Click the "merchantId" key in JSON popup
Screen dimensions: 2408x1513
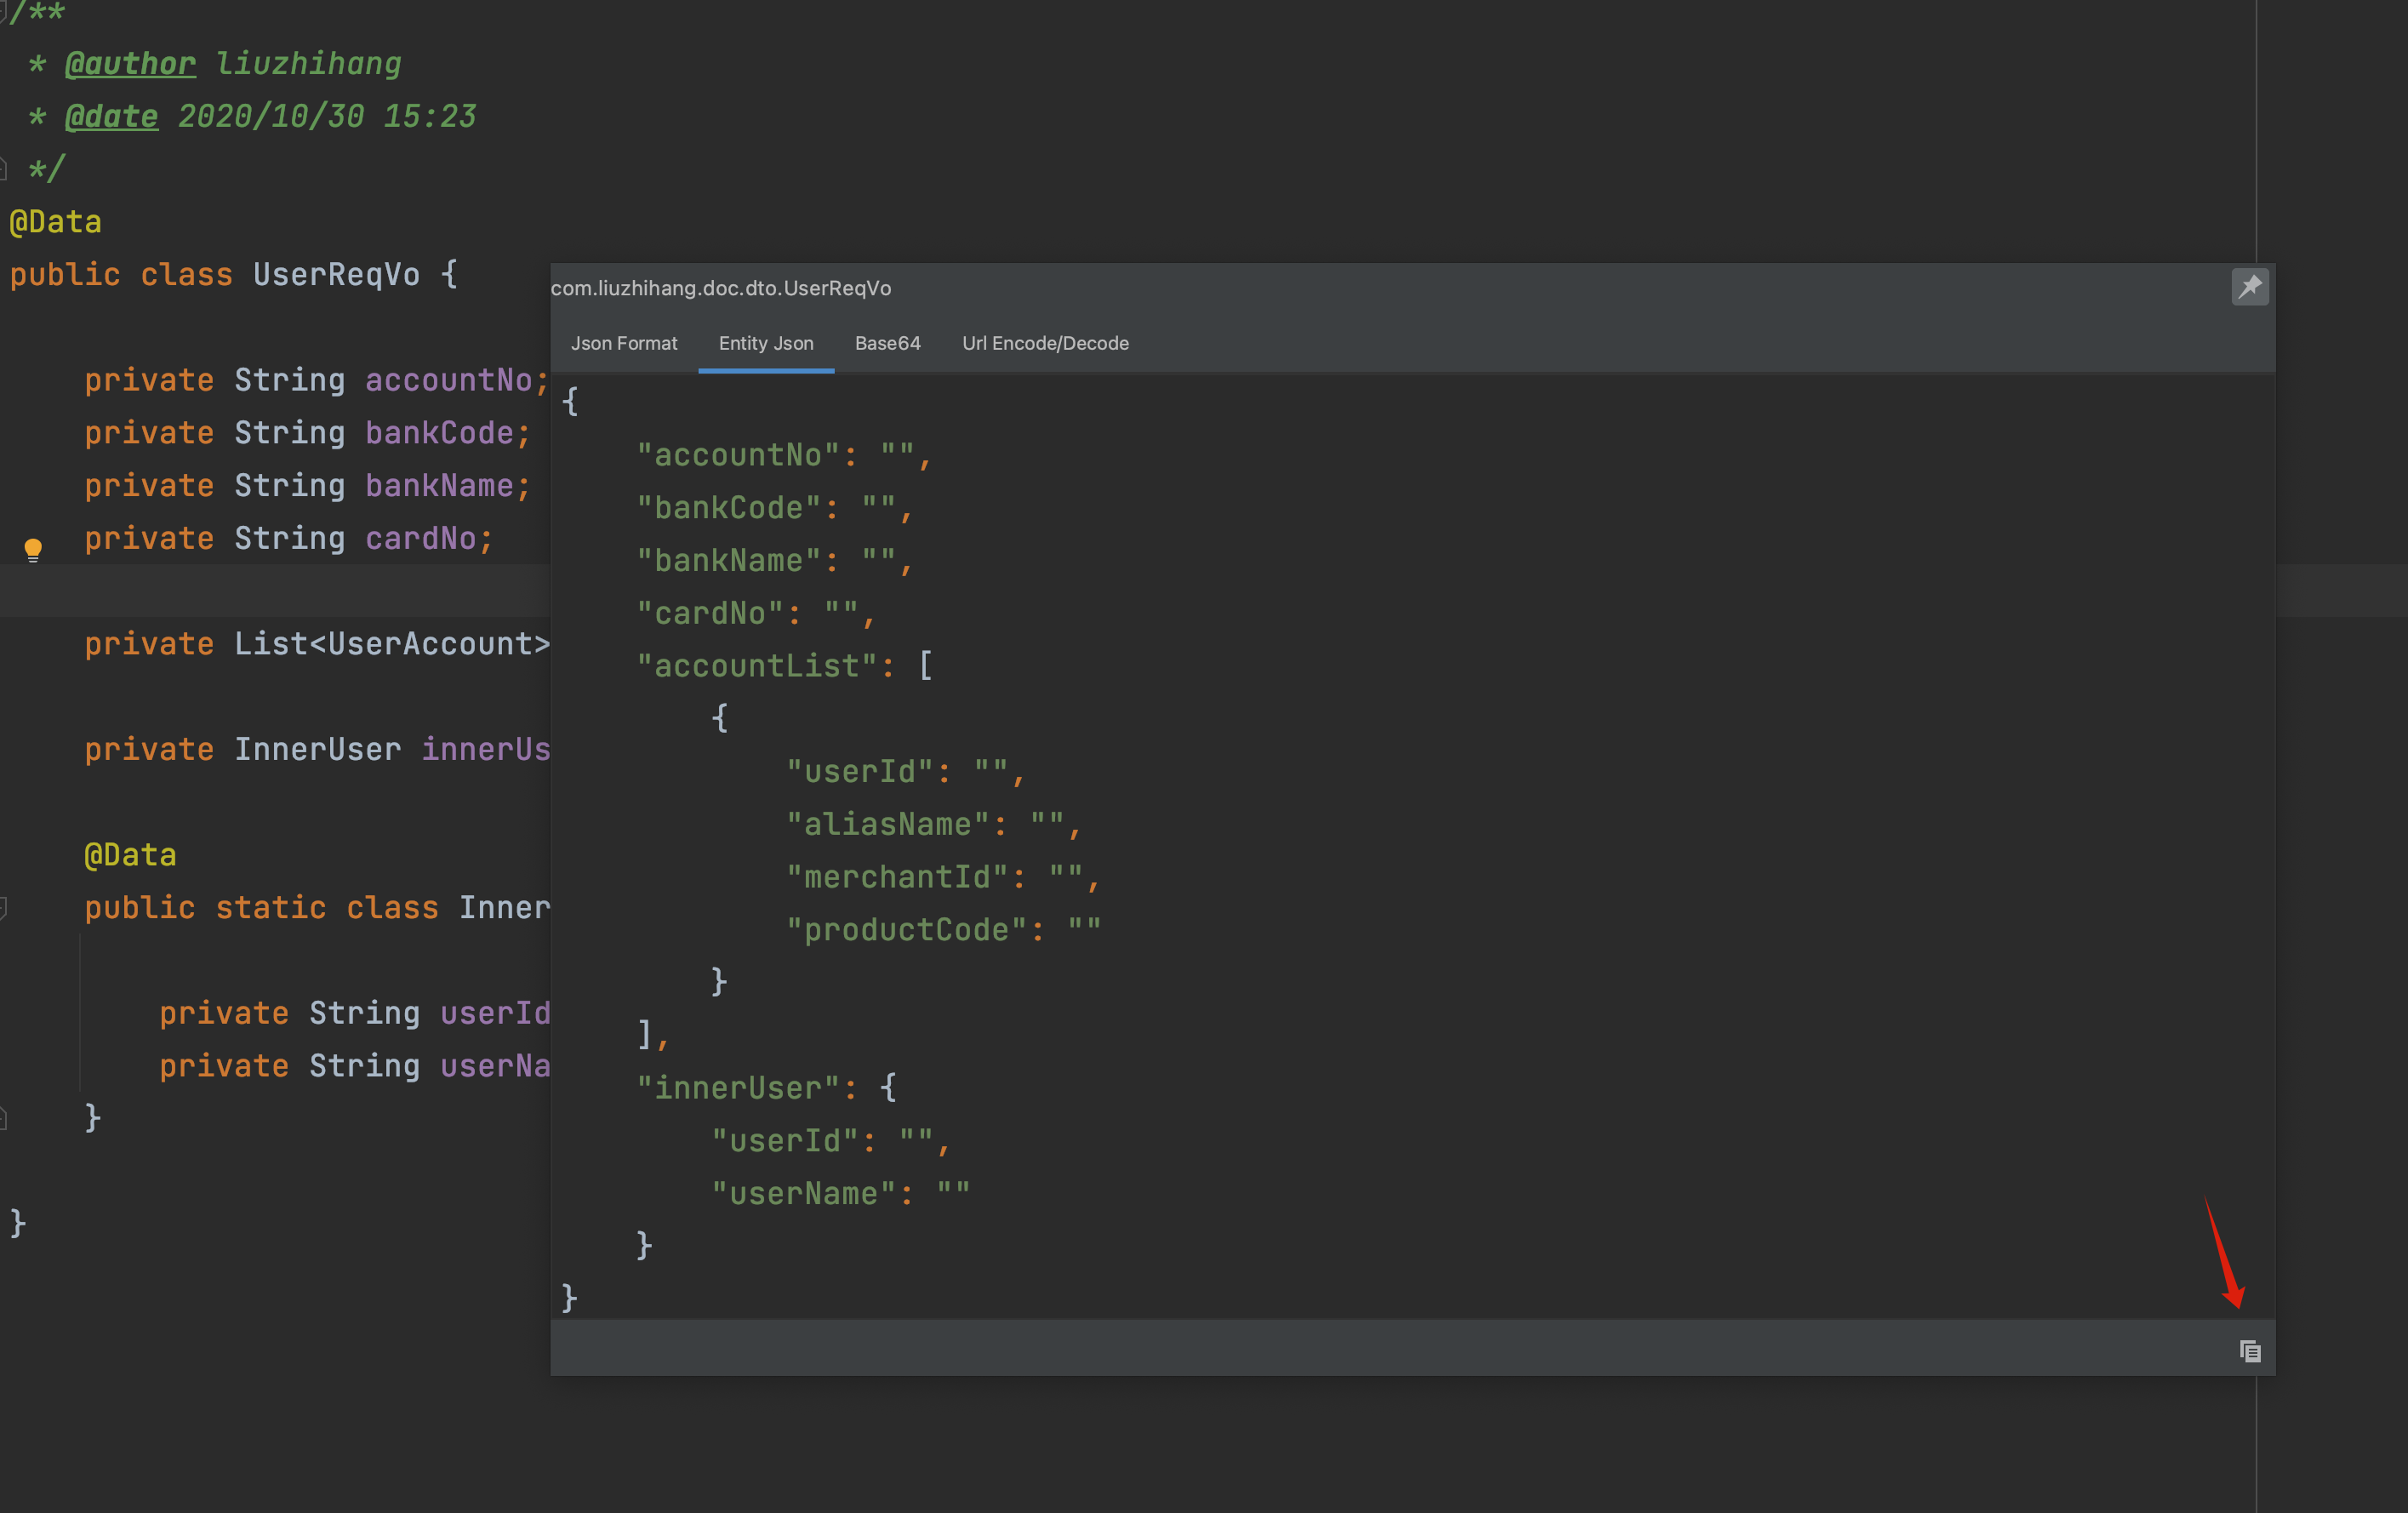pos(897,877)
